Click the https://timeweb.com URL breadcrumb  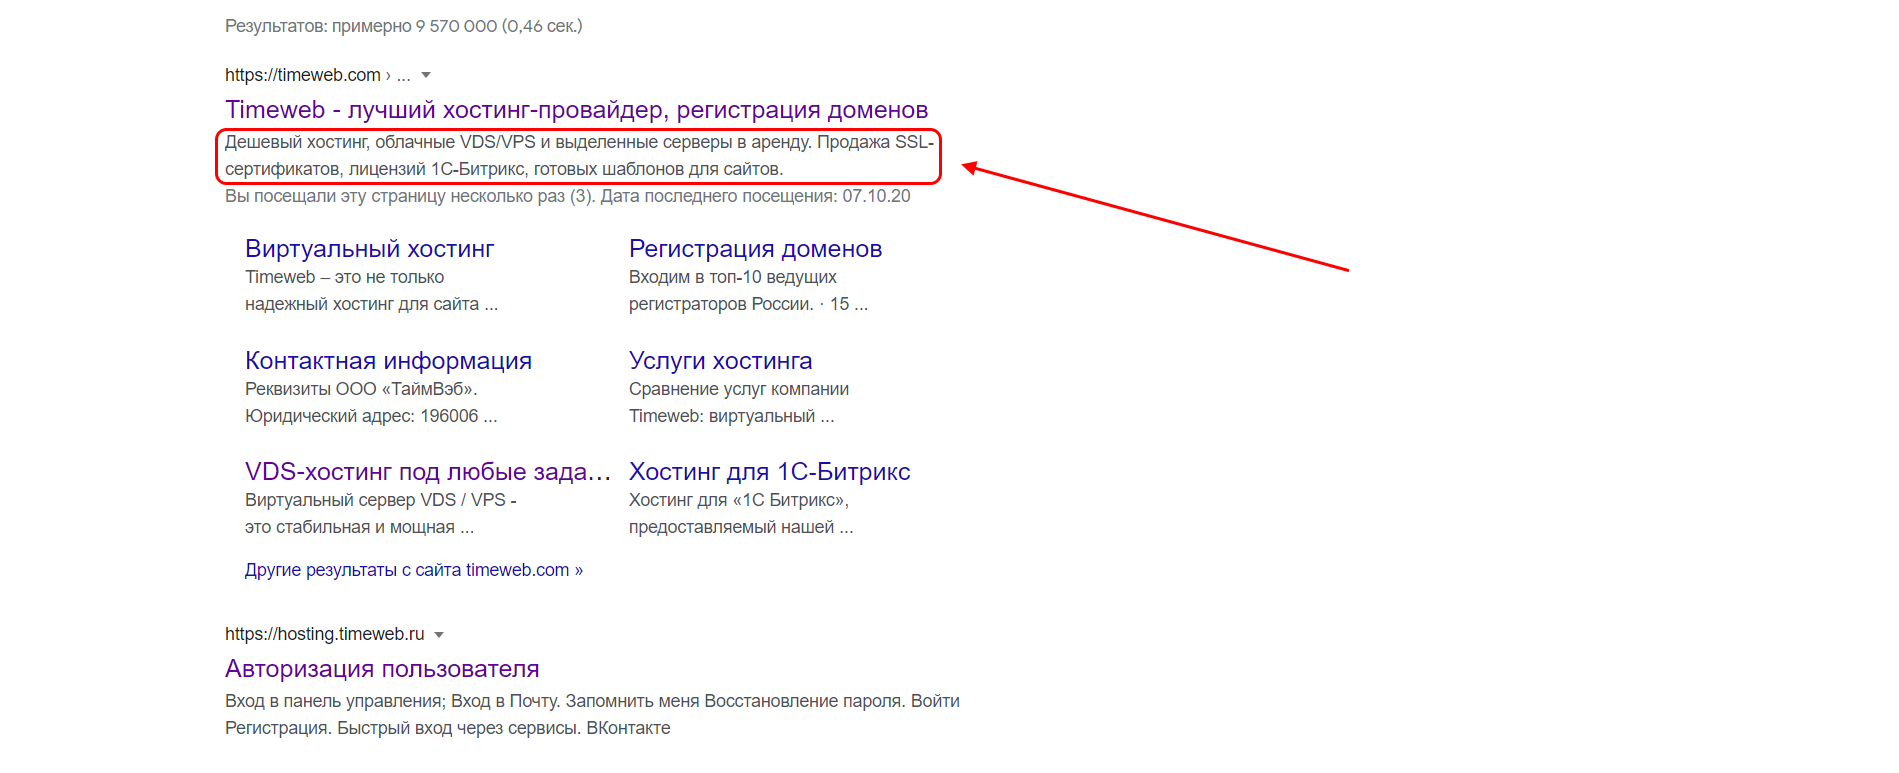pyautogui.click(x=302, y=75)
